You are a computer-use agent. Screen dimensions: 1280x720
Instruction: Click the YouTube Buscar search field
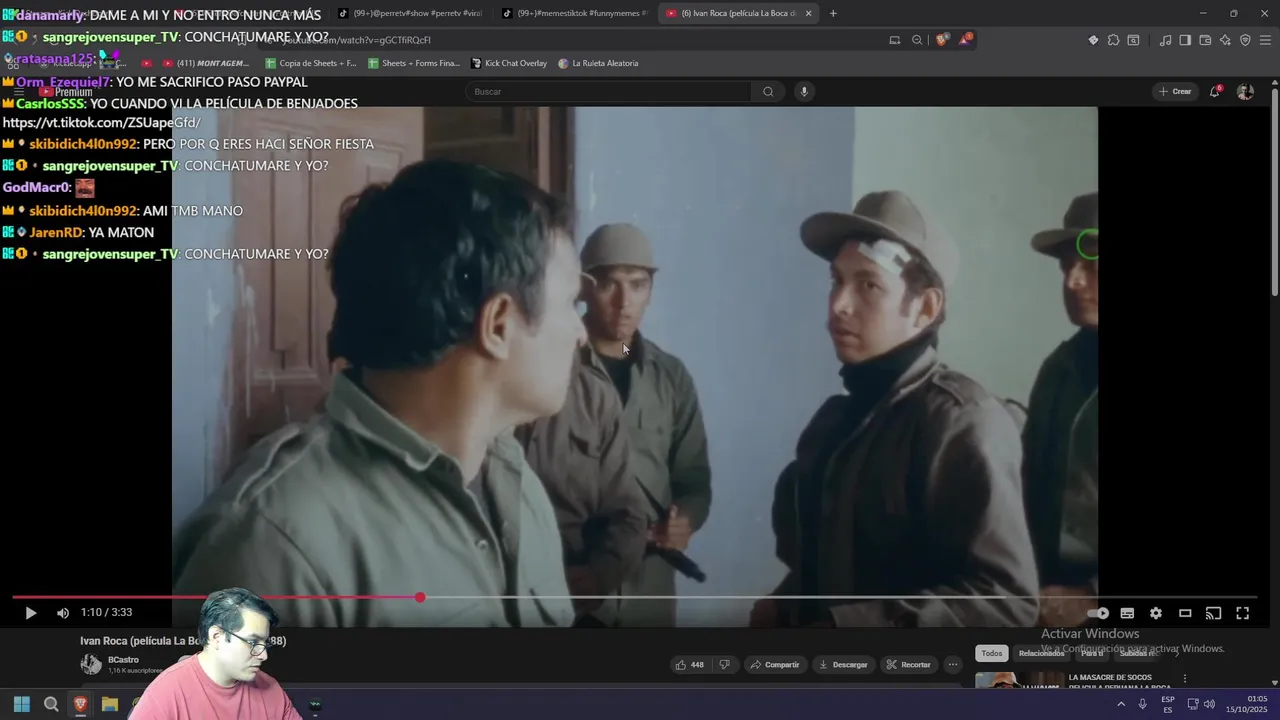click(x=609, y=92)
